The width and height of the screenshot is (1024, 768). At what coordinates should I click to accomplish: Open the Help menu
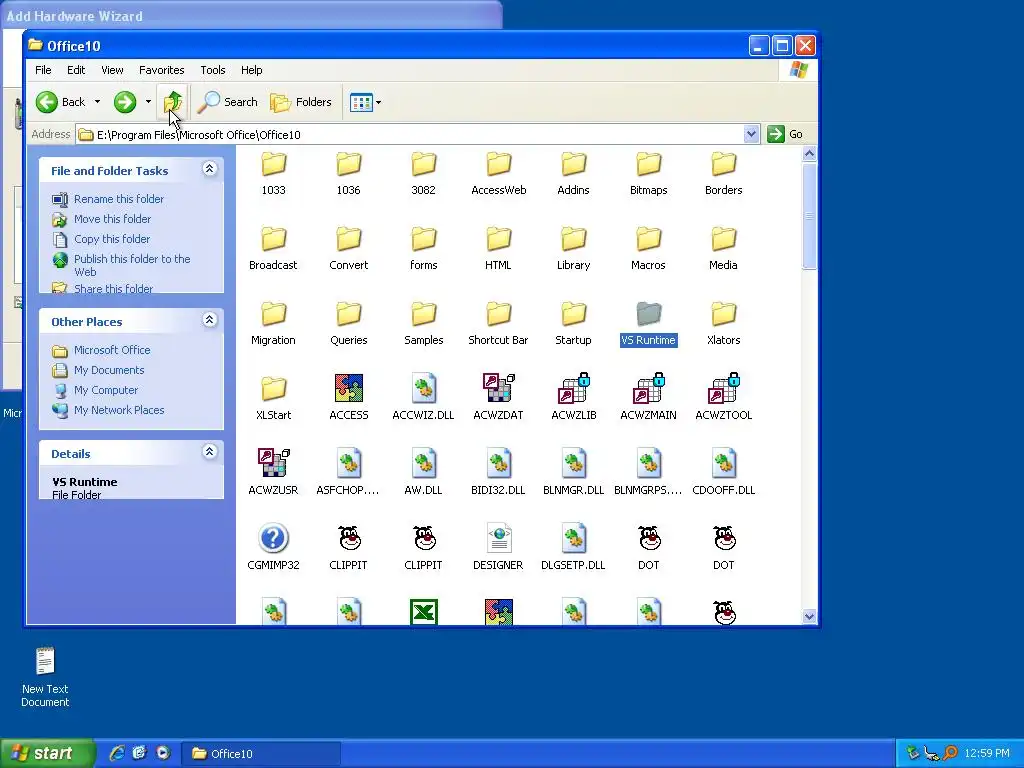coord(251,70)
